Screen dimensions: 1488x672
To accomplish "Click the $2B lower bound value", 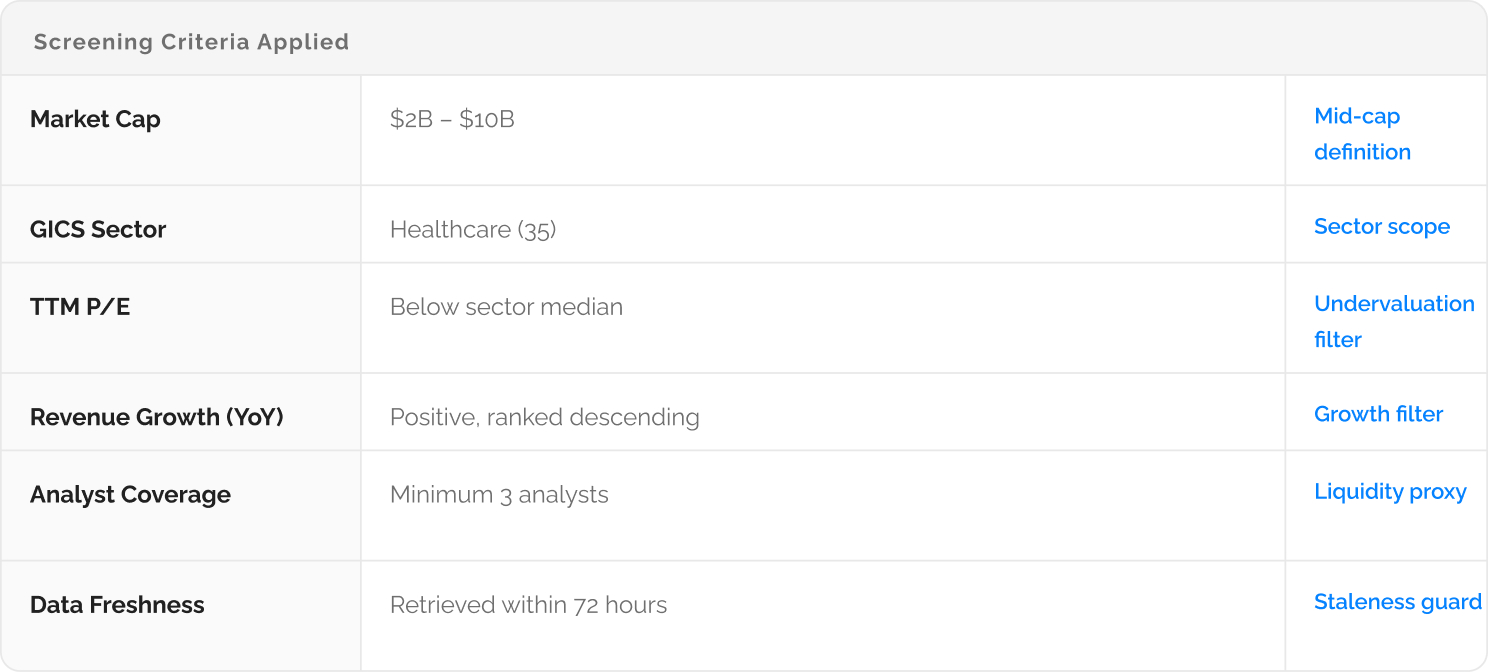I will click(x=410, y=120).
